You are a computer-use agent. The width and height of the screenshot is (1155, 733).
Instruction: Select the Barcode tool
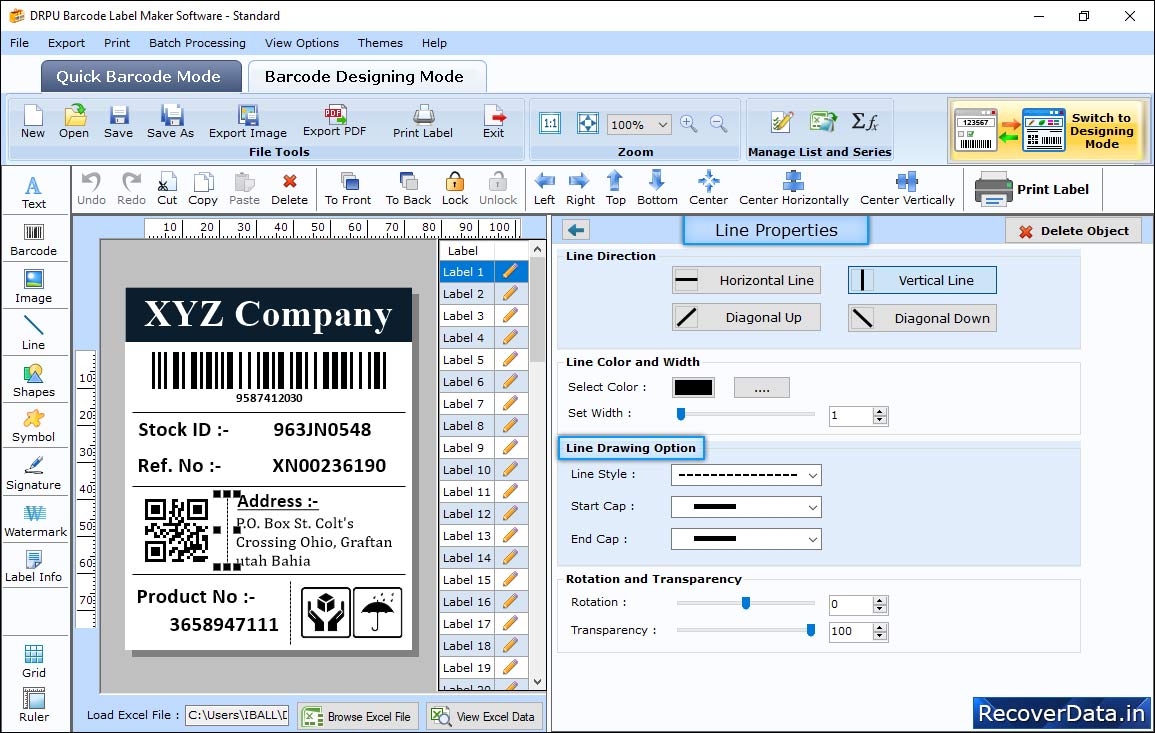(33, 240)
